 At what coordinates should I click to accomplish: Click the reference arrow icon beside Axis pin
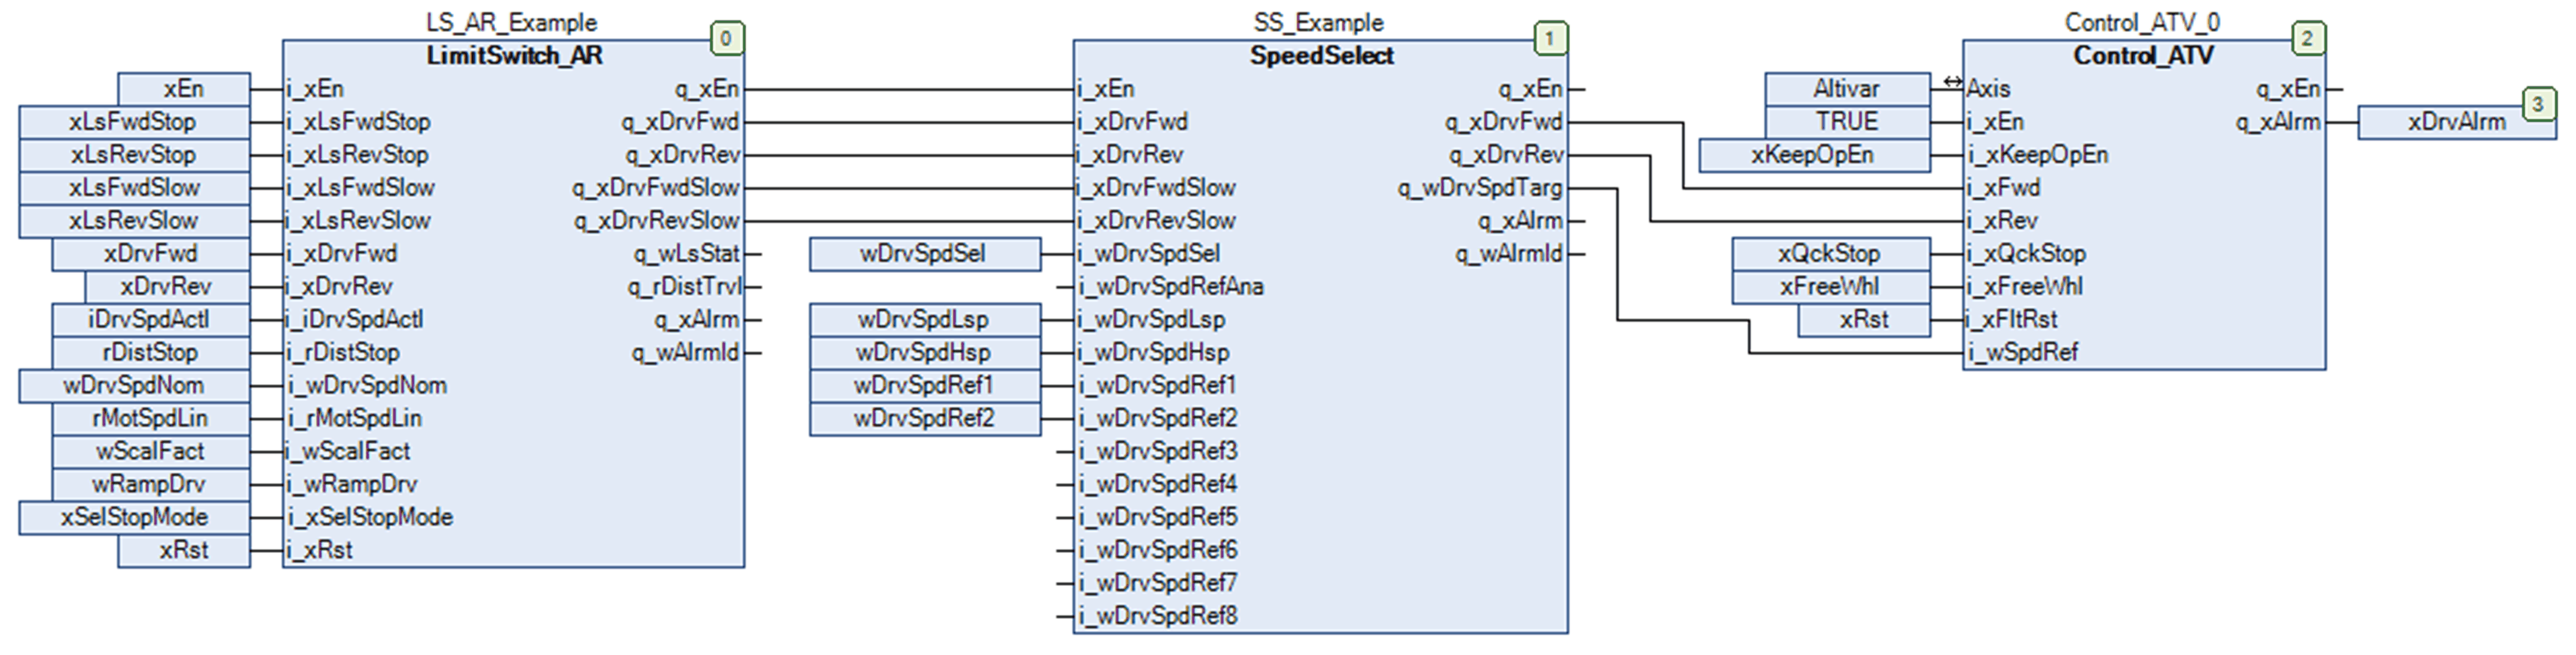[x=1952, y=82]
